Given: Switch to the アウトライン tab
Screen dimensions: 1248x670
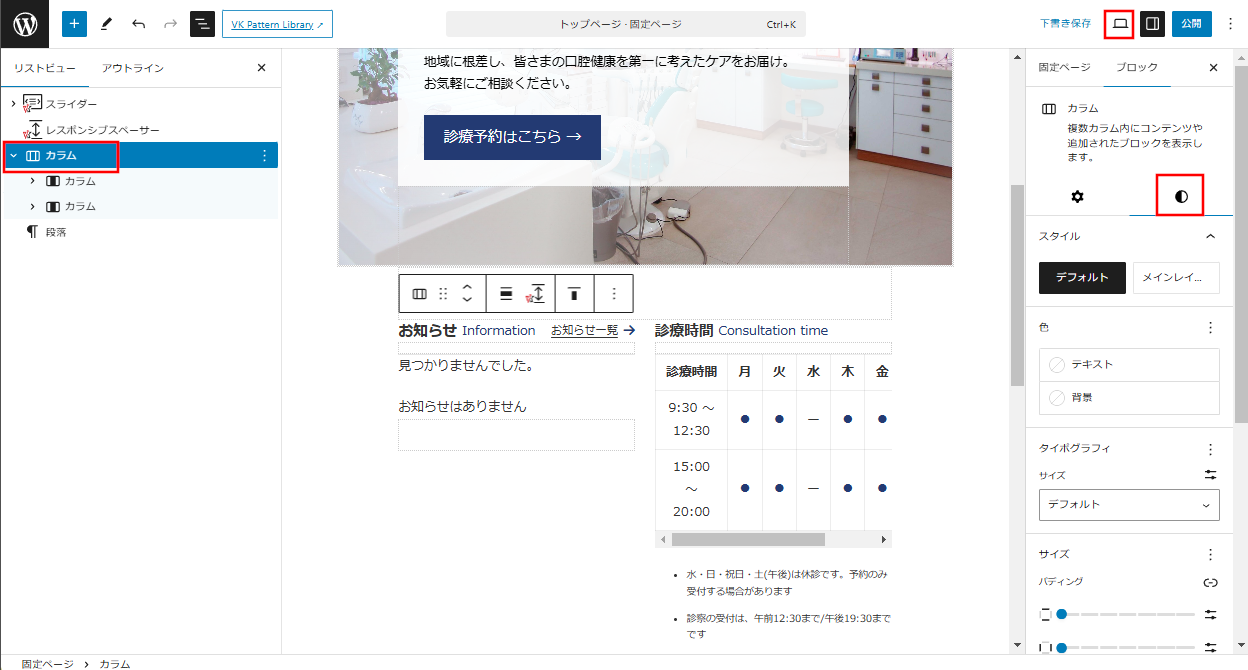Looking at the screenshot, I should [x=132, y=68].
